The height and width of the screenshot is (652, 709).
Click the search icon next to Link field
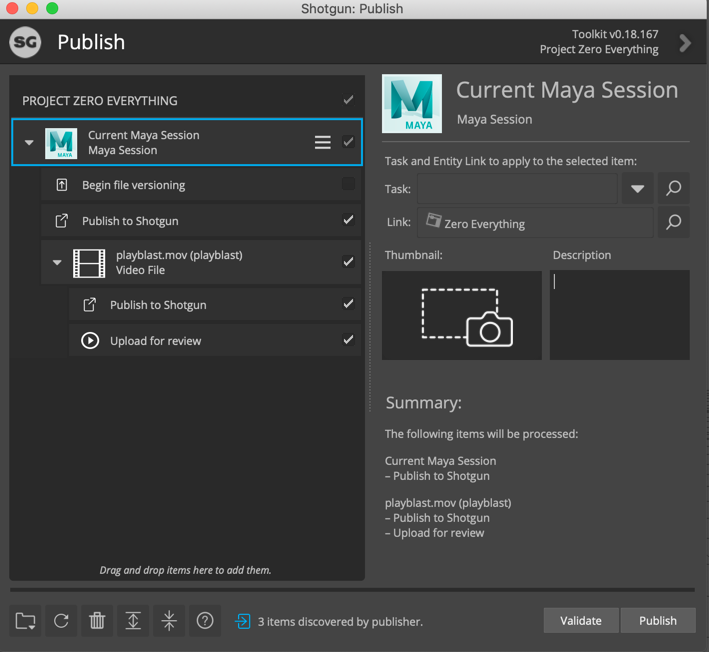coord(673,223)
